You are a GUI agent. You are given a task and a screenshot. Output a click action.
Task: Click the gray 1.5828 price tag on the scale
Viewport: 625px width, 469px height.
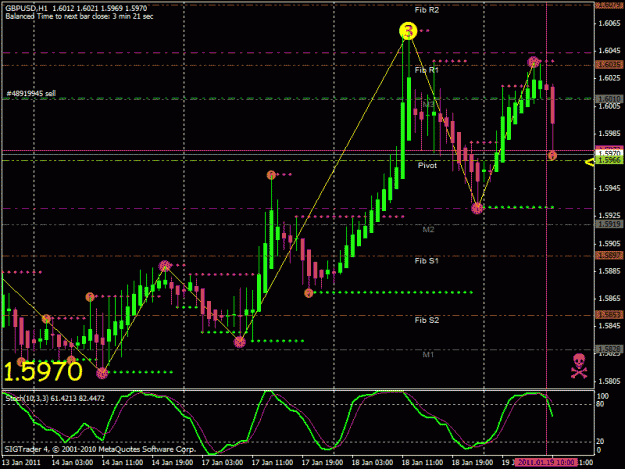click(x=609, y=349)
